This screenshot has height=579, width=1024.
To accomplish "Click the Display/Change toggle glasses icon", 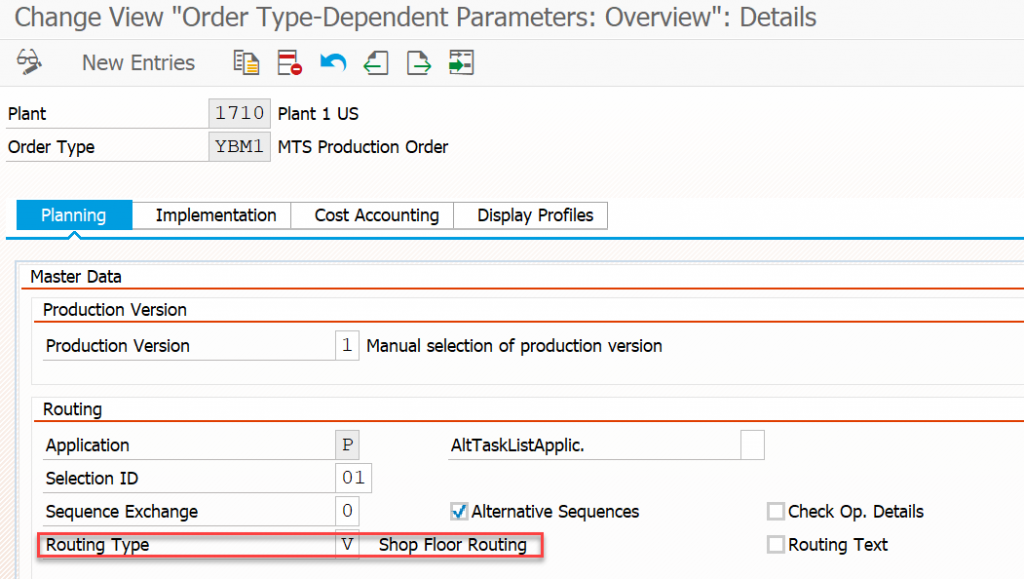I will [29, 63].
